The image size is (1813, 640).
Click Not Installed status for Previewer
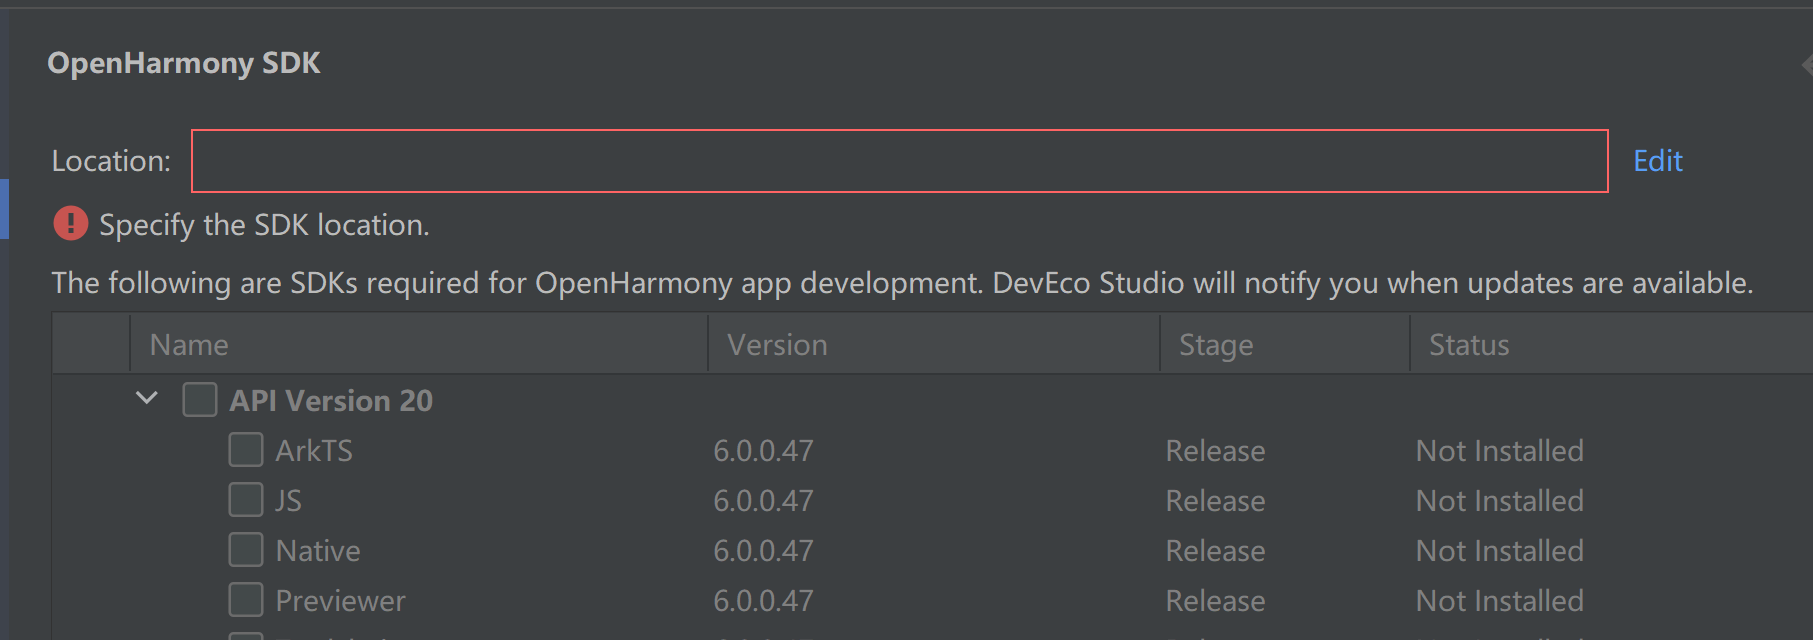click(1499, 601)
